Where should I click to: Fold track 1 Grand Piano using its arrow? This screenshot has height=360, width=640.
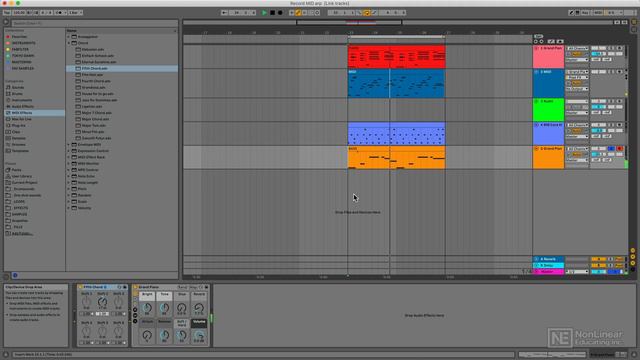tap(536, 49)
